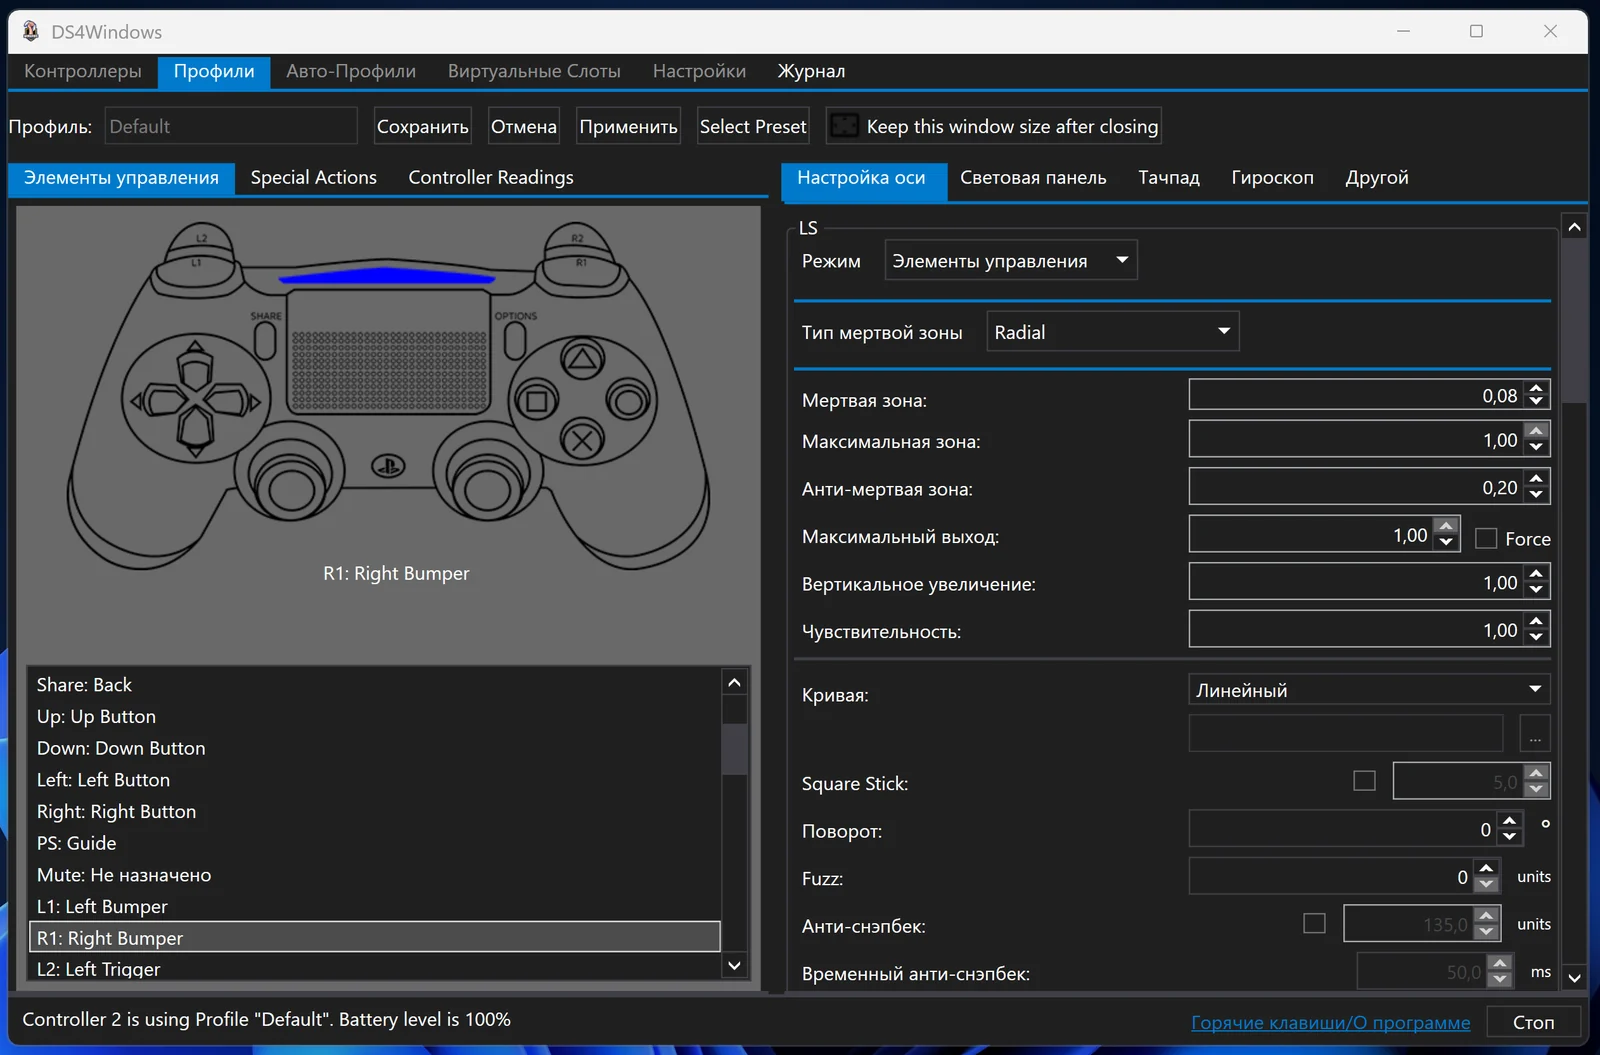Click the Профиль name input field
The height and width of the screenshot is (1055, 1600).
click(x=231, y=126)
